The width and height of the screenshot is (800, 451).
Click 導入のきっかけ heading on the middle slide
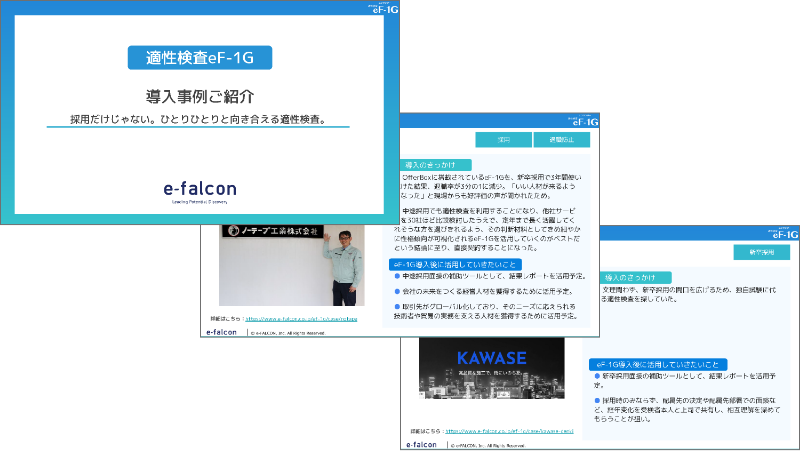[x=429, y=165]
